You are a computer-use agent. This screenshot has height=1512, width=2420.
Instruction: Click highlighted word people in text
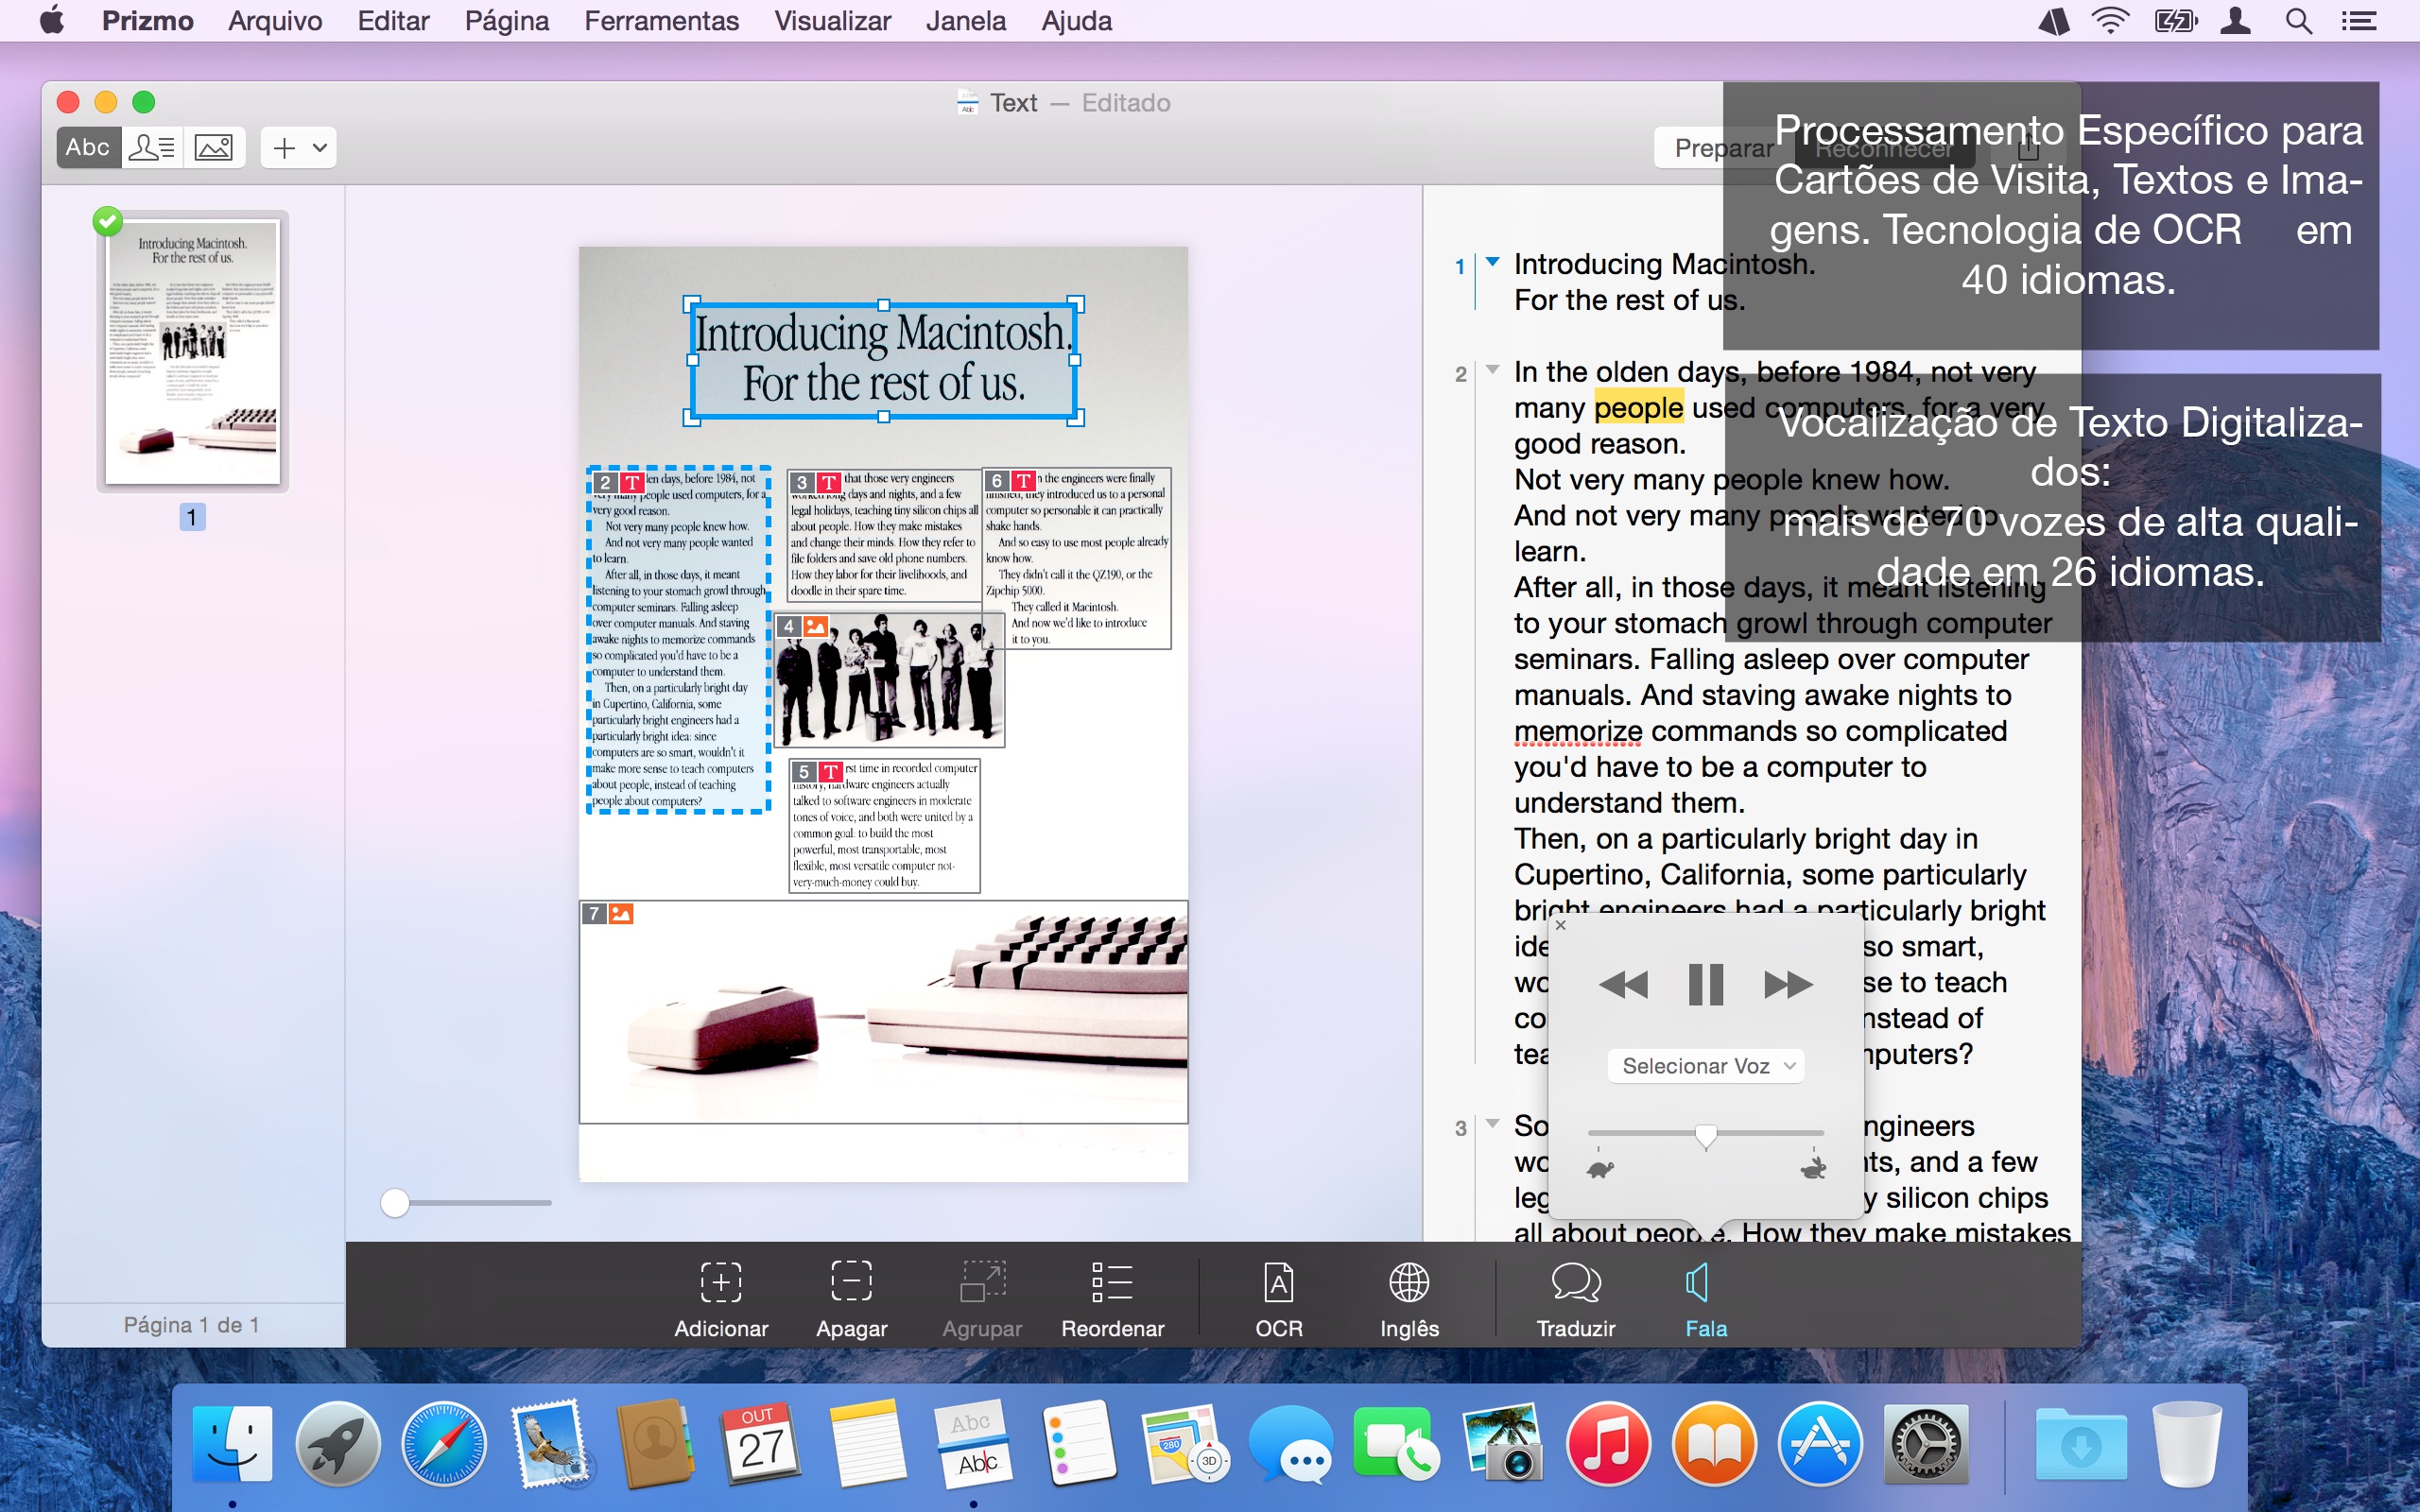pos(1638,407)
